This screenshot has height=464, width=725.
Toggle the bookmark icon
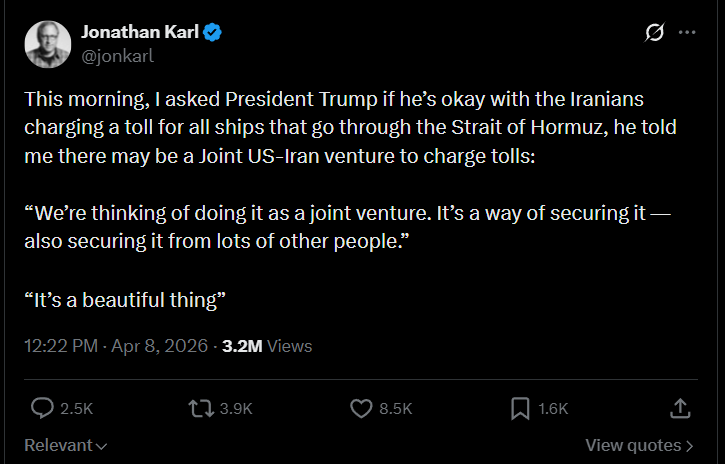coord(520,408)
